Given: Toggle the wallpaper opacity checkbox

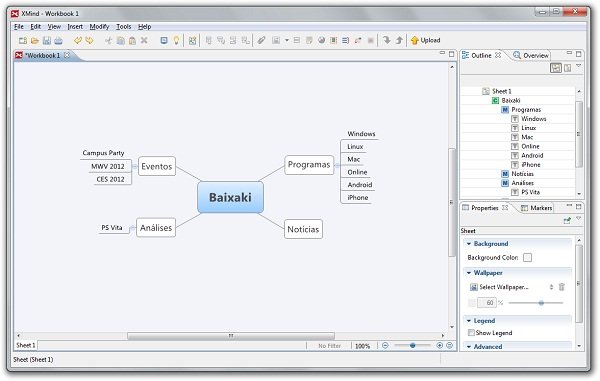Looking at the screenshot, I should point(472,303).
